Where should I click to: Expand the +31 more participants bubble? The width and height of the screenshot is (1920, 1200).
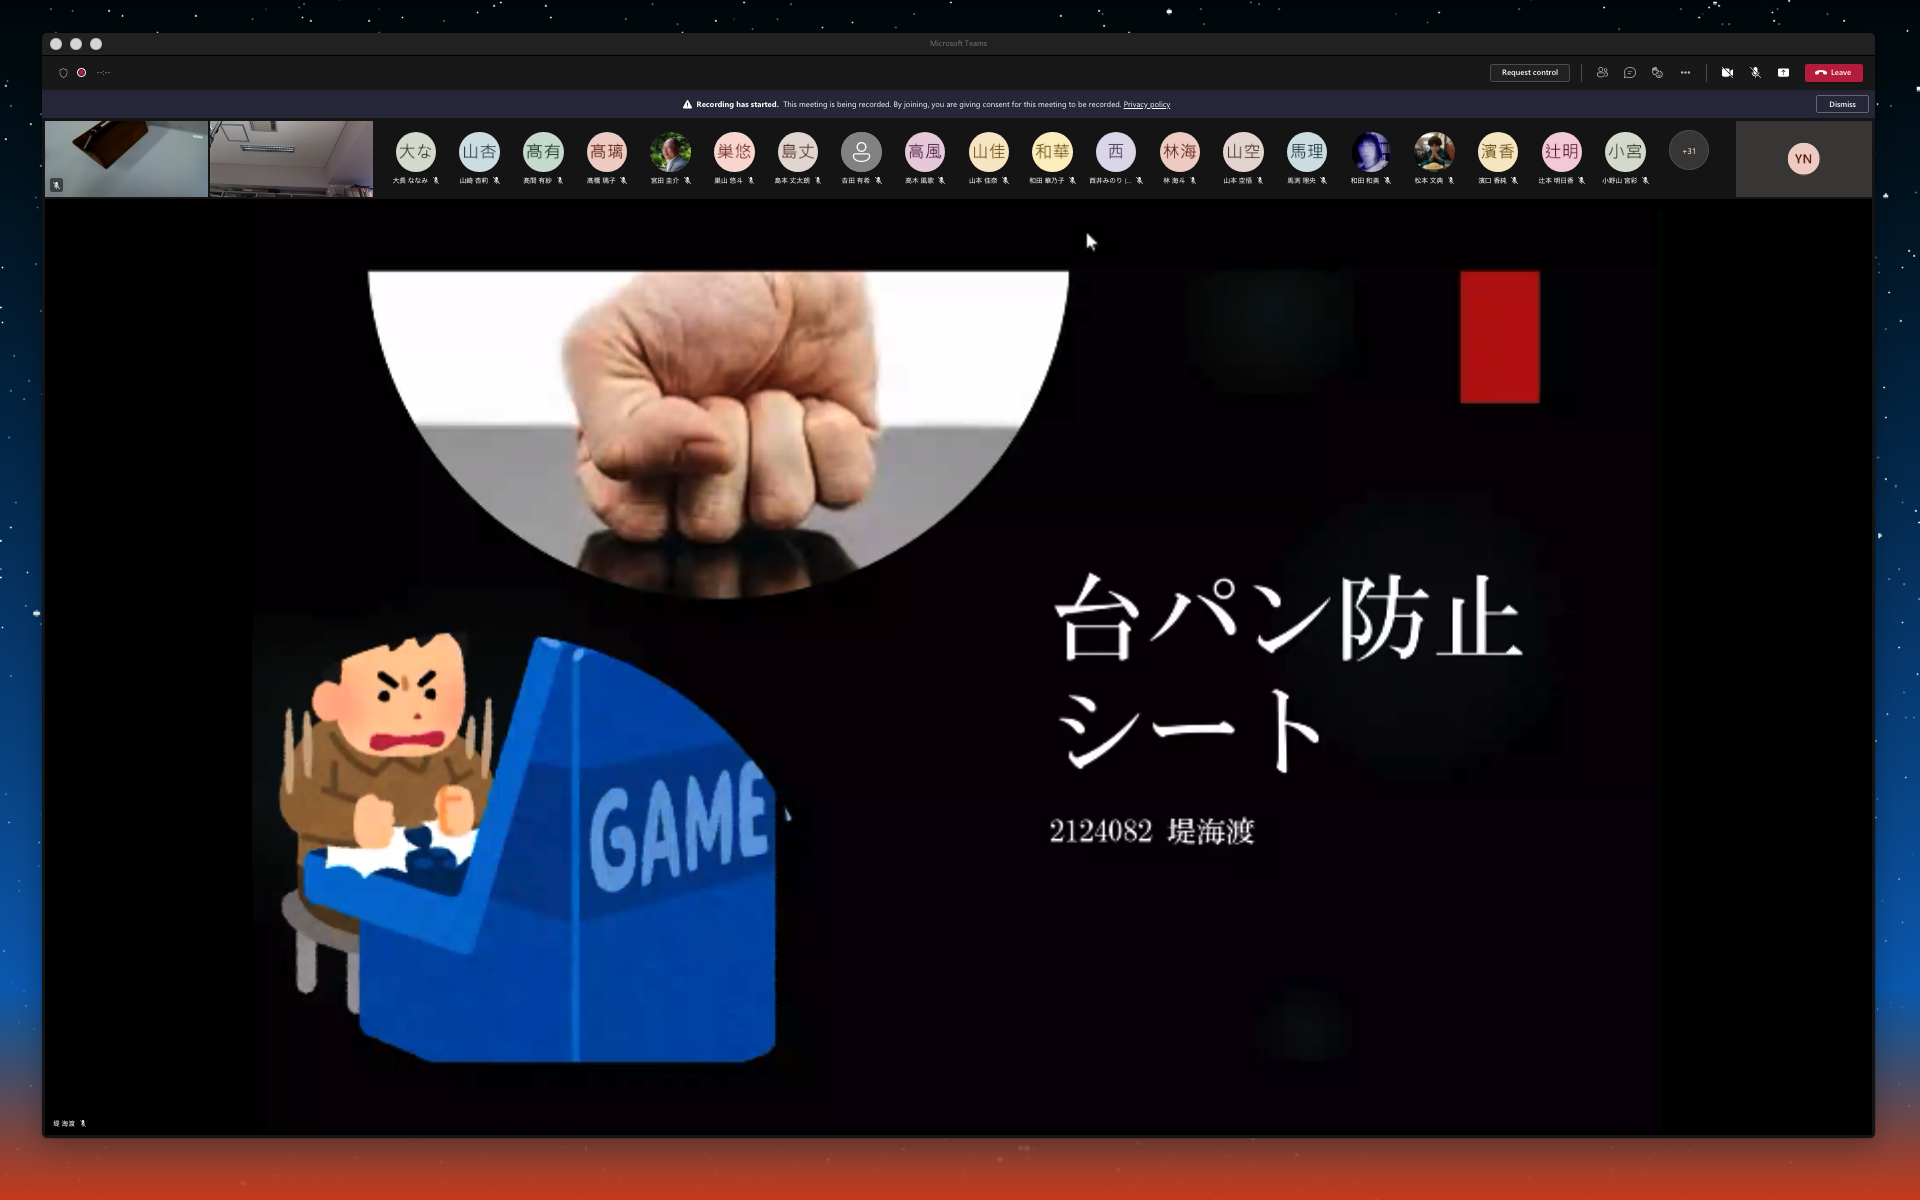1689,151
